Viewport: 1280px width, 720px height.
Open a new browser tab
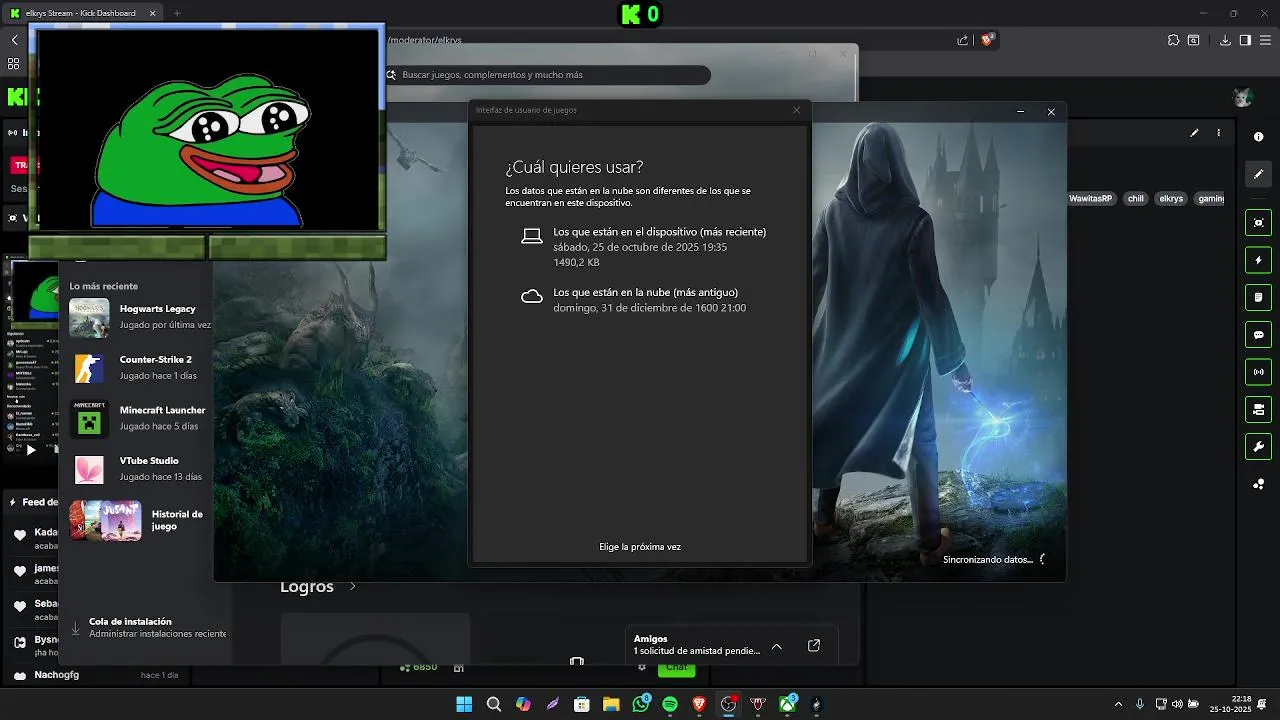point(177,13)
